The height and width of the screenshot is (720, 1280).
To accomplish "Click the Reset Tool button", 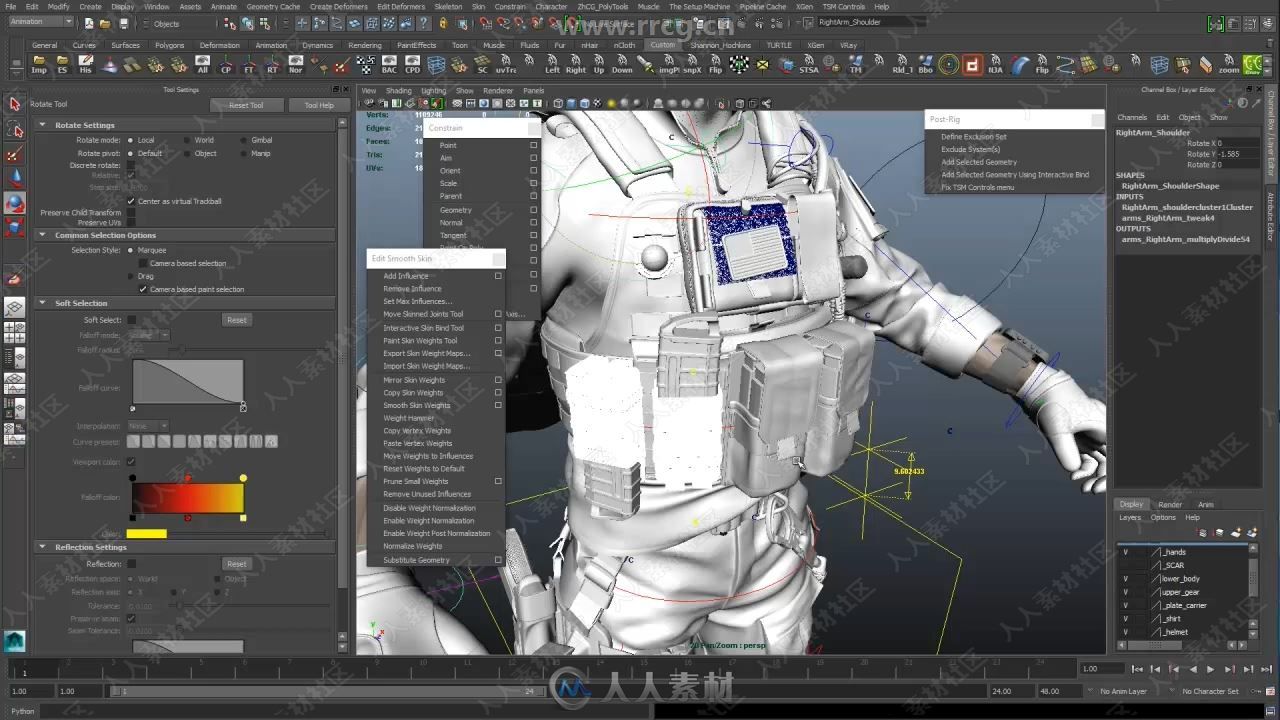I will (x=245, y=105).
